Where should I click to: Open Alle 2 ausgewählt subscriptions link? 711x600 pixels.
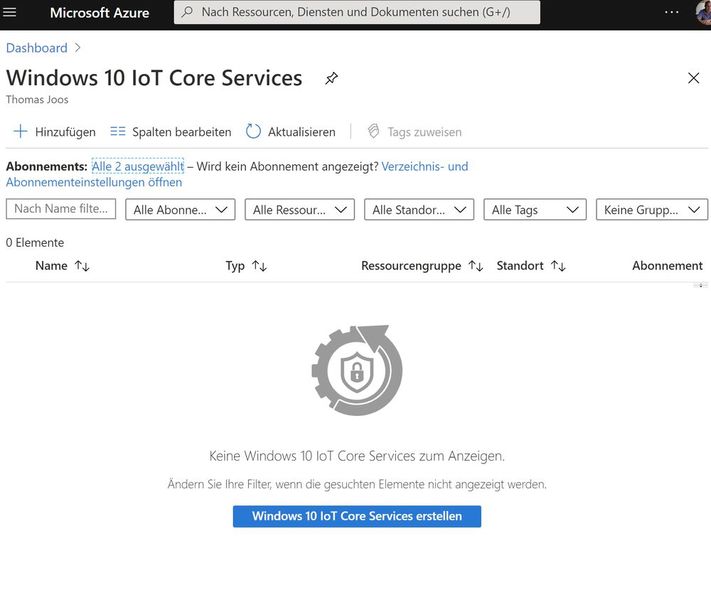(138, 166)
